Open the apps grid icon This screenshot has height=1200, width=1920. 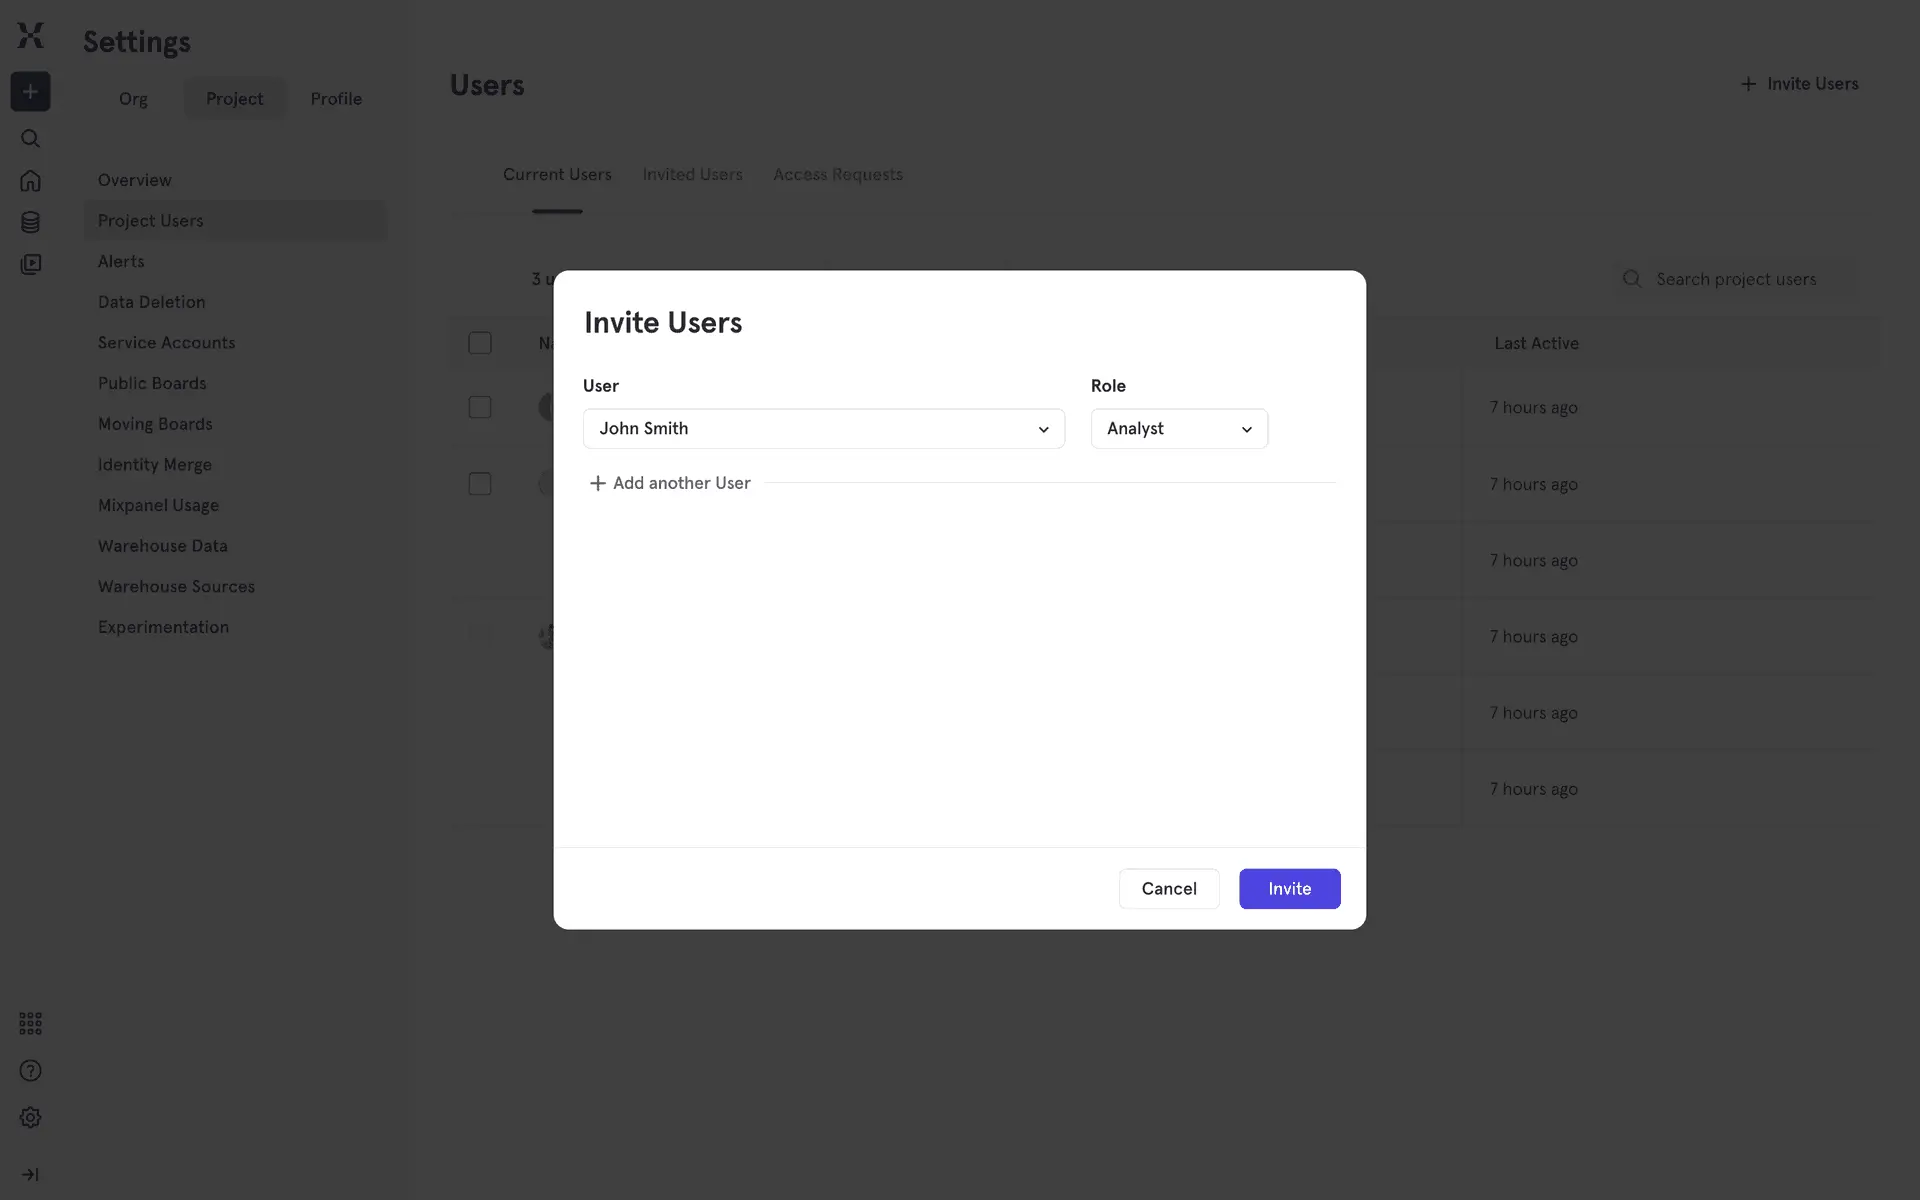point(30,1023)
